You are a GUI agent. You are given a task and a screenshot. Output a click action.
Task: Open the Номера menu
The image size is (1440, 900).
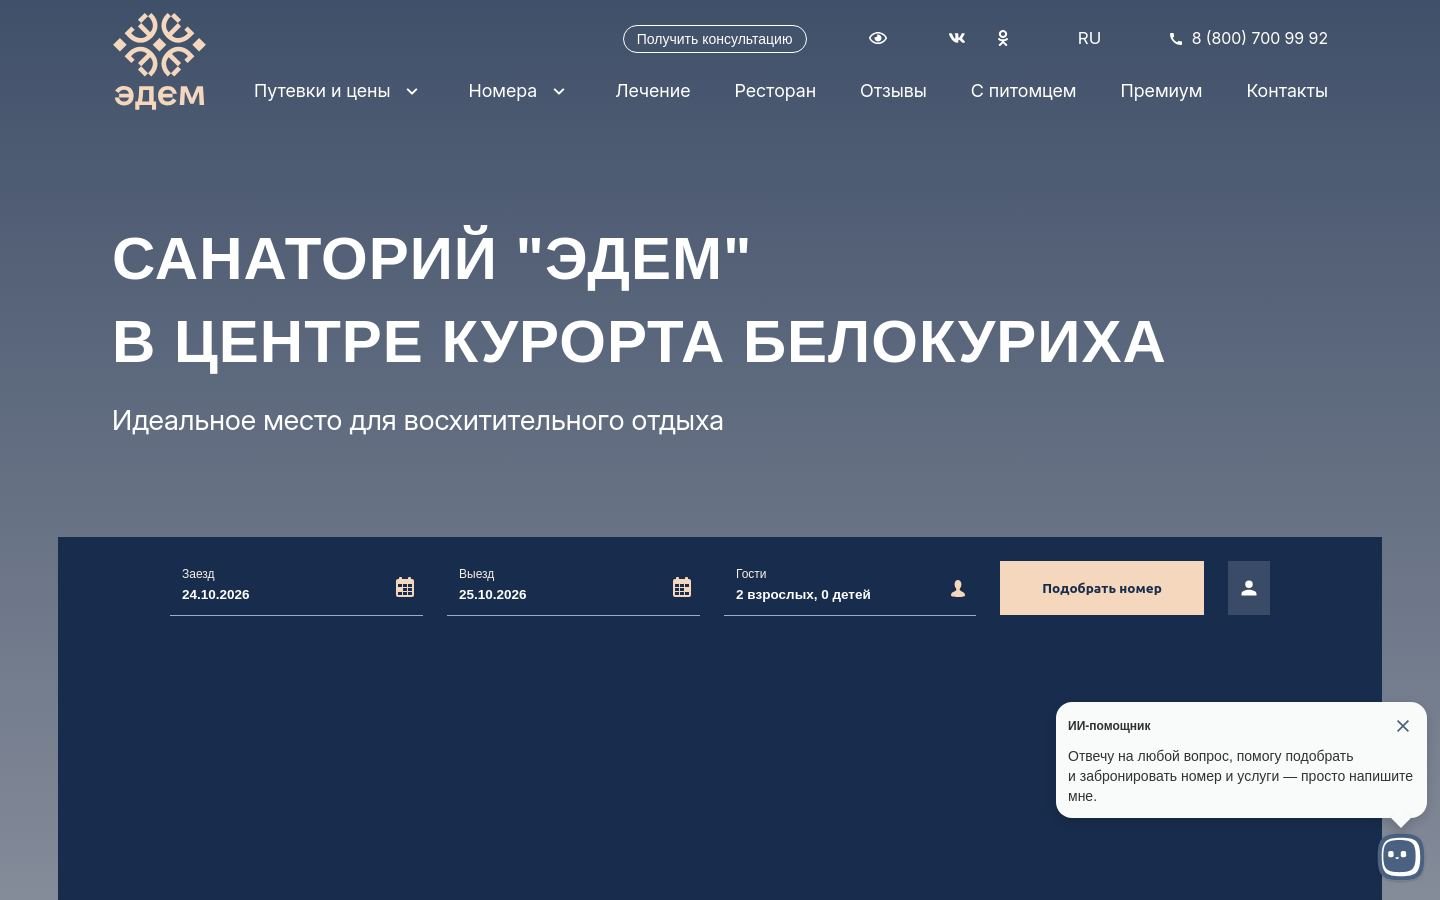503,91
